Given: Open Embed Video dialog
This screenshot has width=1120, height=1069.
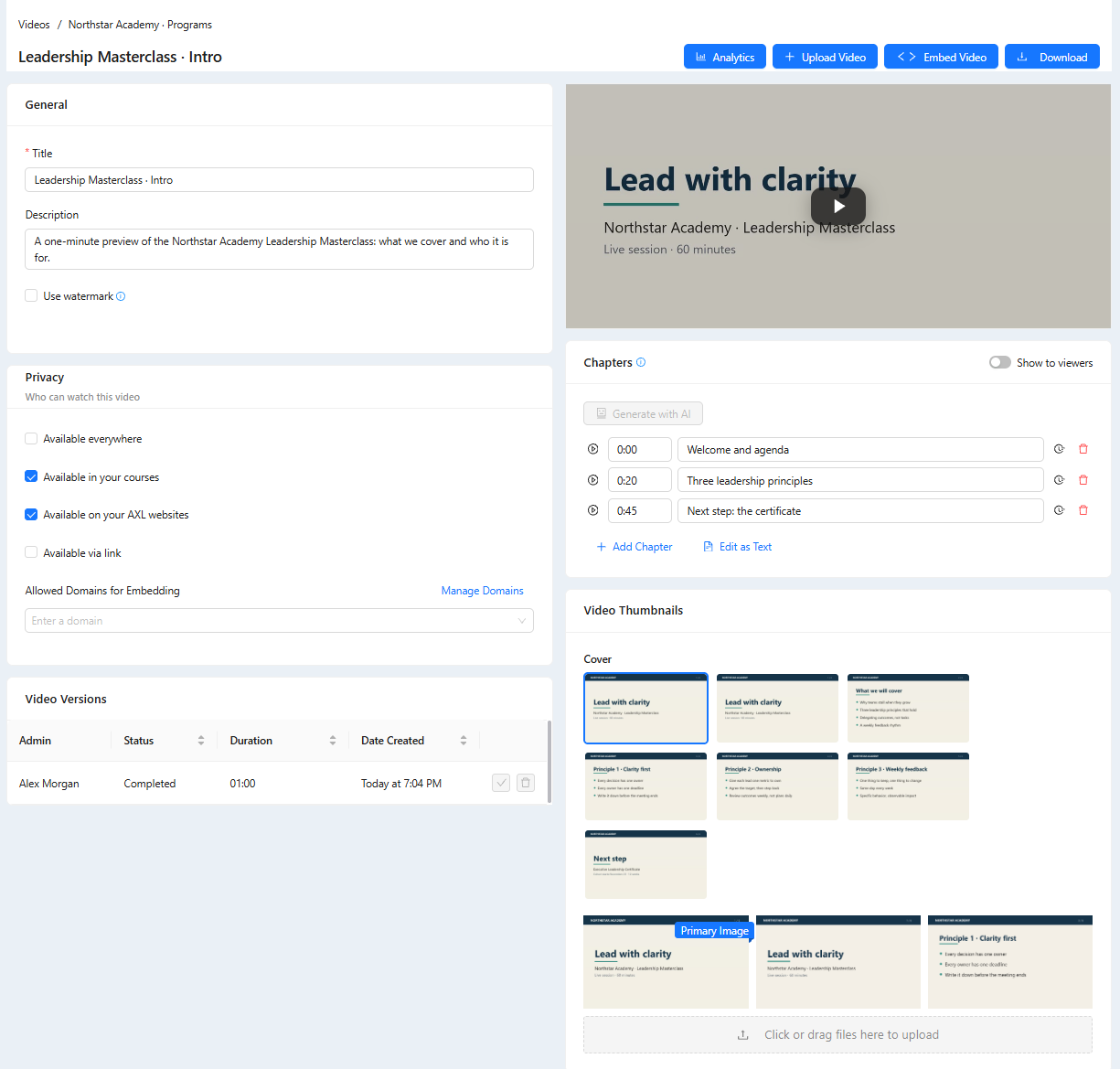Looking at the screenshot, I should (x=941, y=57).
